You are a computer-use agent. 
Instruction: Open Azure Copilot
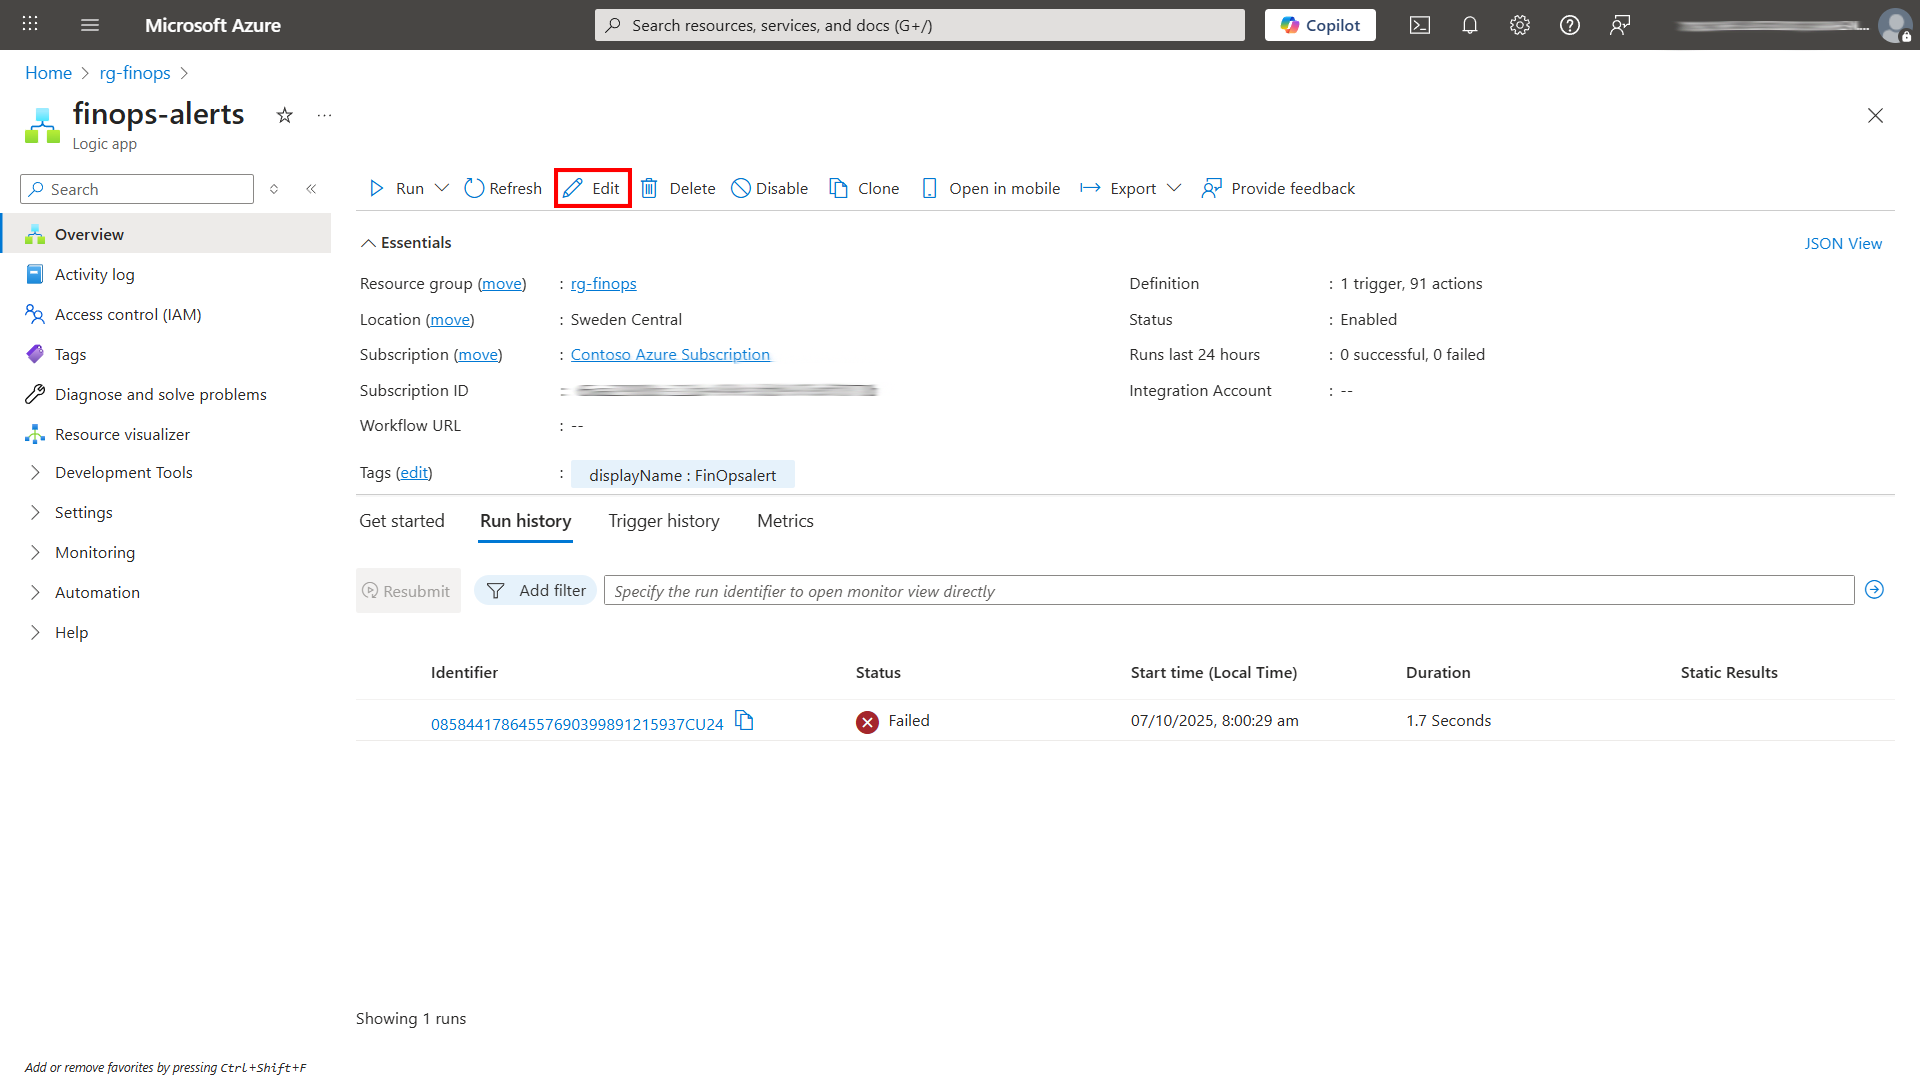coord(1319,25)
